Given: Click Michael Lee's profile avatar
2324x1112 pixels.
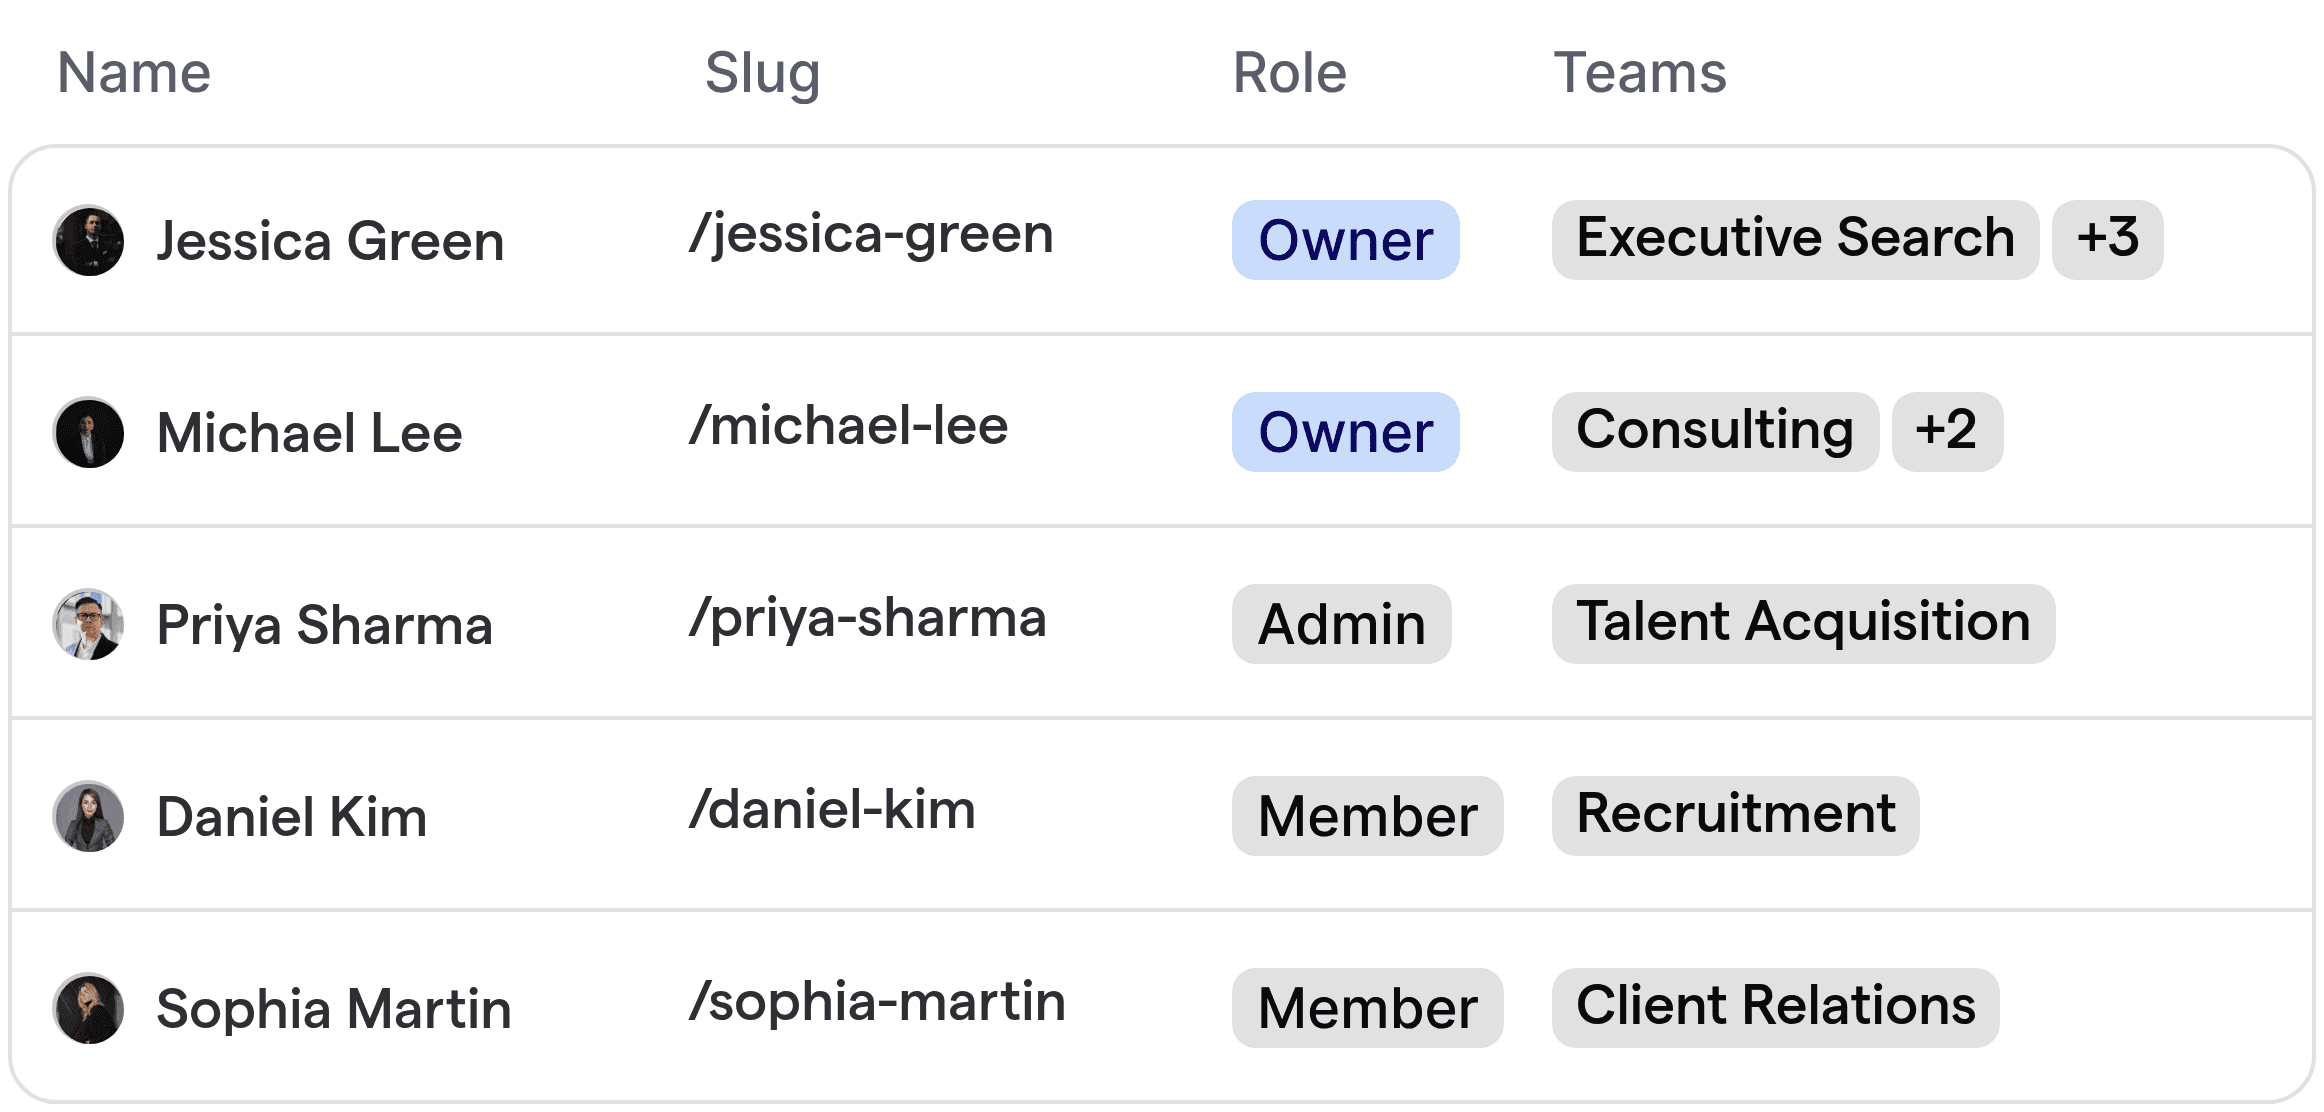Looking at the screenshot, I should 88,432.
